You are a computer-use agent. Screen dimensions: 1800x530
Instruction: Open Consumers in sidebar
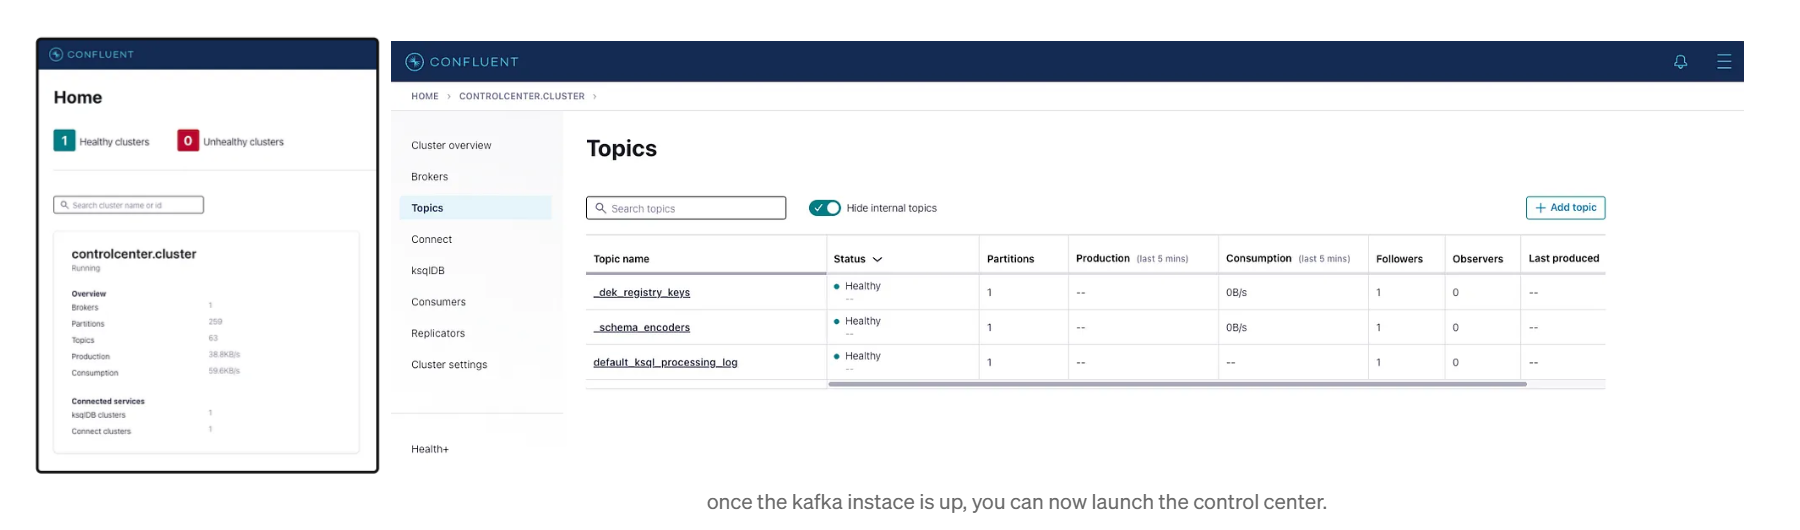click(x=438, y=302)
